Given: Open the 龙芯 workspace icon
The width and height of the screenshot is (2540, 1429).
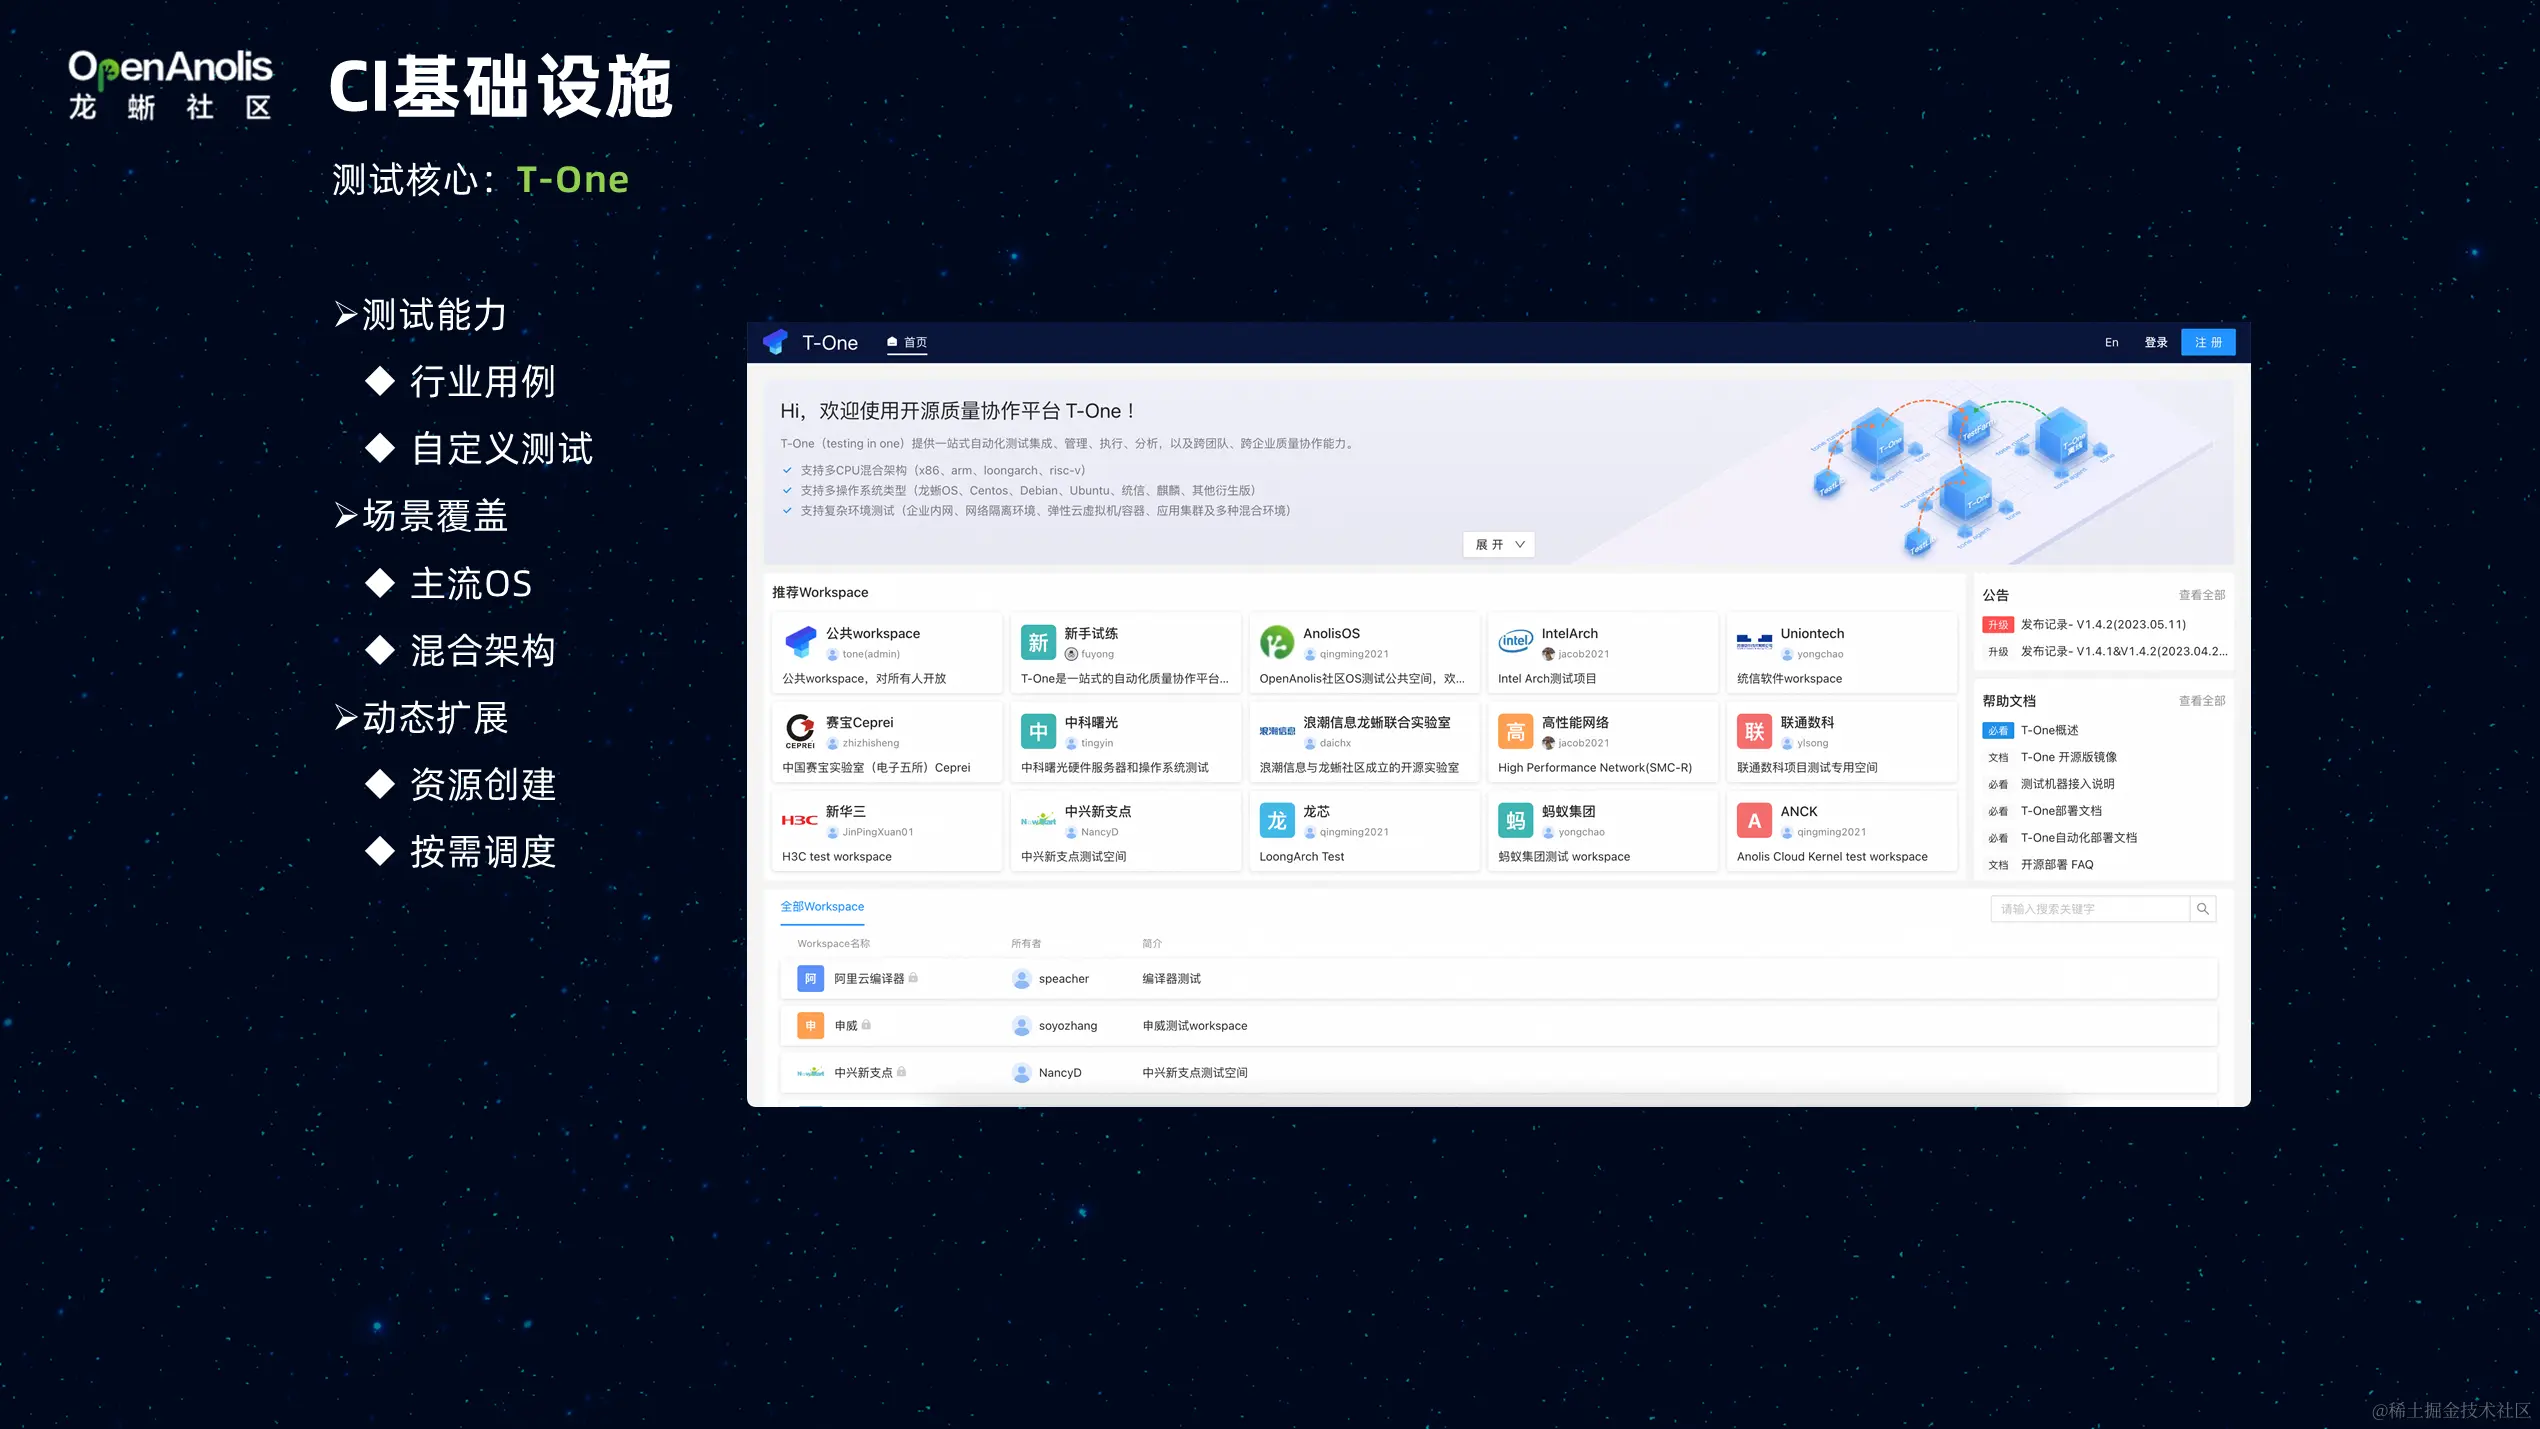Looking at the screenshot, I should pos(1277,820).
